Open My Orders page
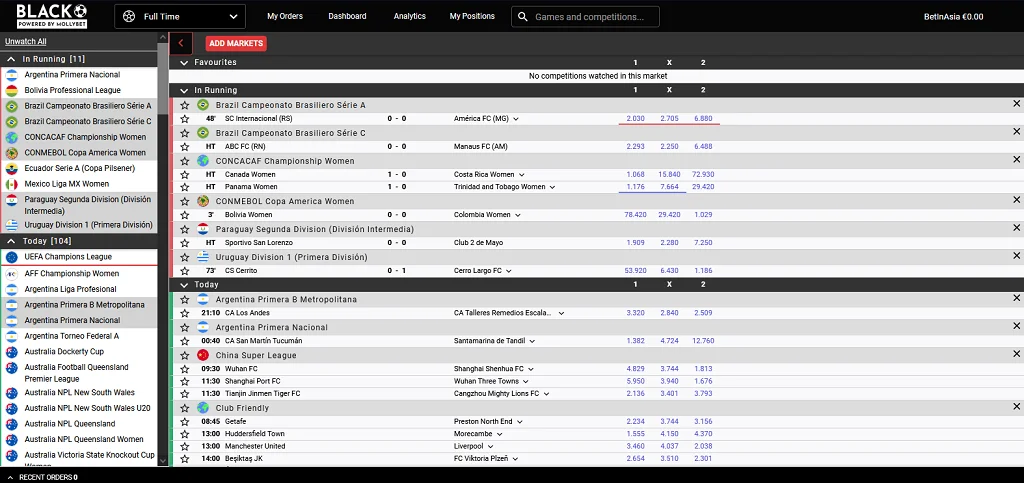 pyautogui.click(x=285, y=16)
